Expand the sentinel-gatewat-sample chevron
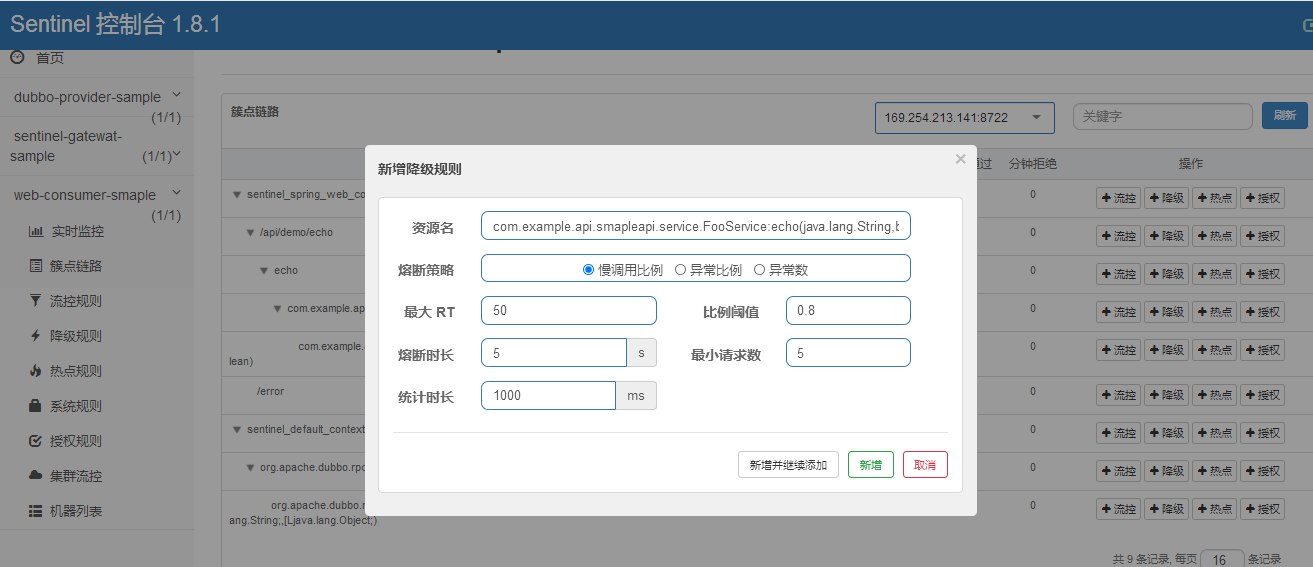The width and height of the screenshot is (1313, 567). [x=177, y=155]
